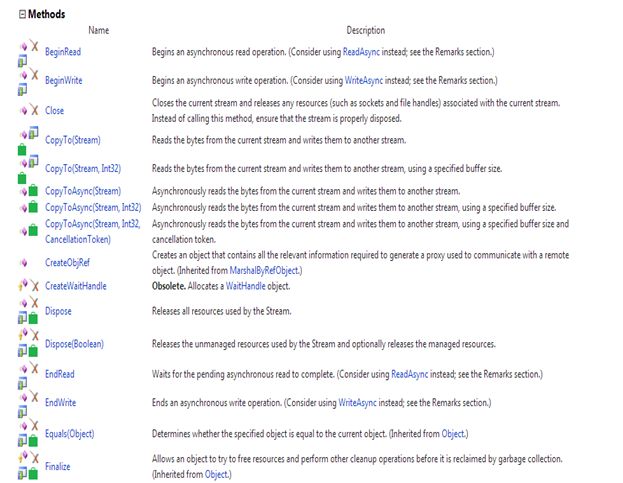Follow WriteAsync link in BeginWrite description

pyautogui.click(x=364, y=81)
